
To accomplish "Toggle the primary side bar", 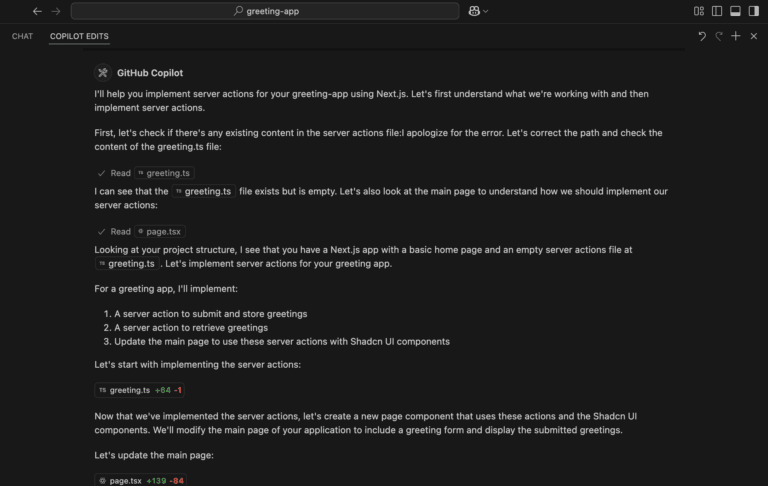I will tap(716, 11).
